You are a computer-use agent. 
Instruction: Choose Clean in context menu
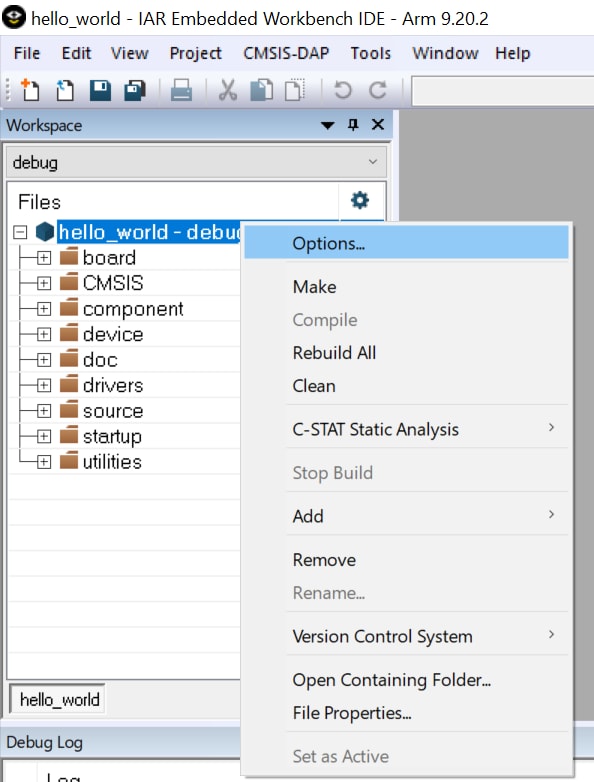click(406, 386)
